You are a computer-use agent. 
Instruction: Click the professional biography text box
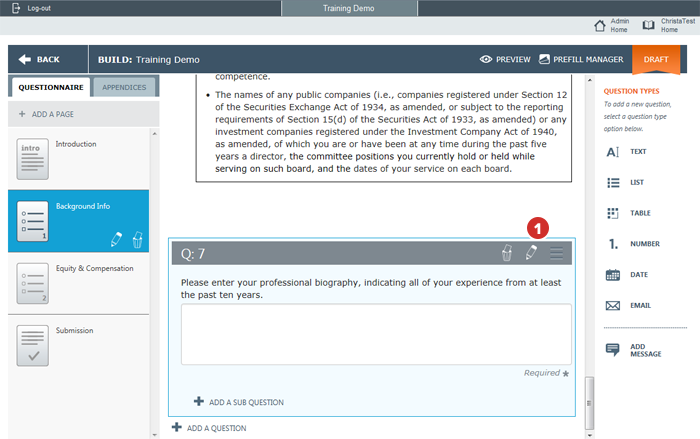(x=376, y=334)
